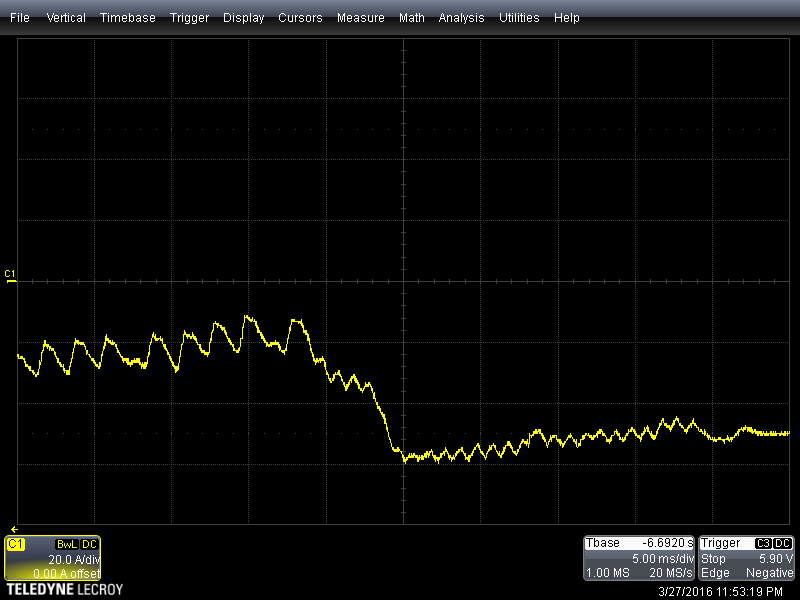Click the trigger position arrow below grid
Image resolution: width=800 pixels, height=600 pixels.
coord(14,529)
